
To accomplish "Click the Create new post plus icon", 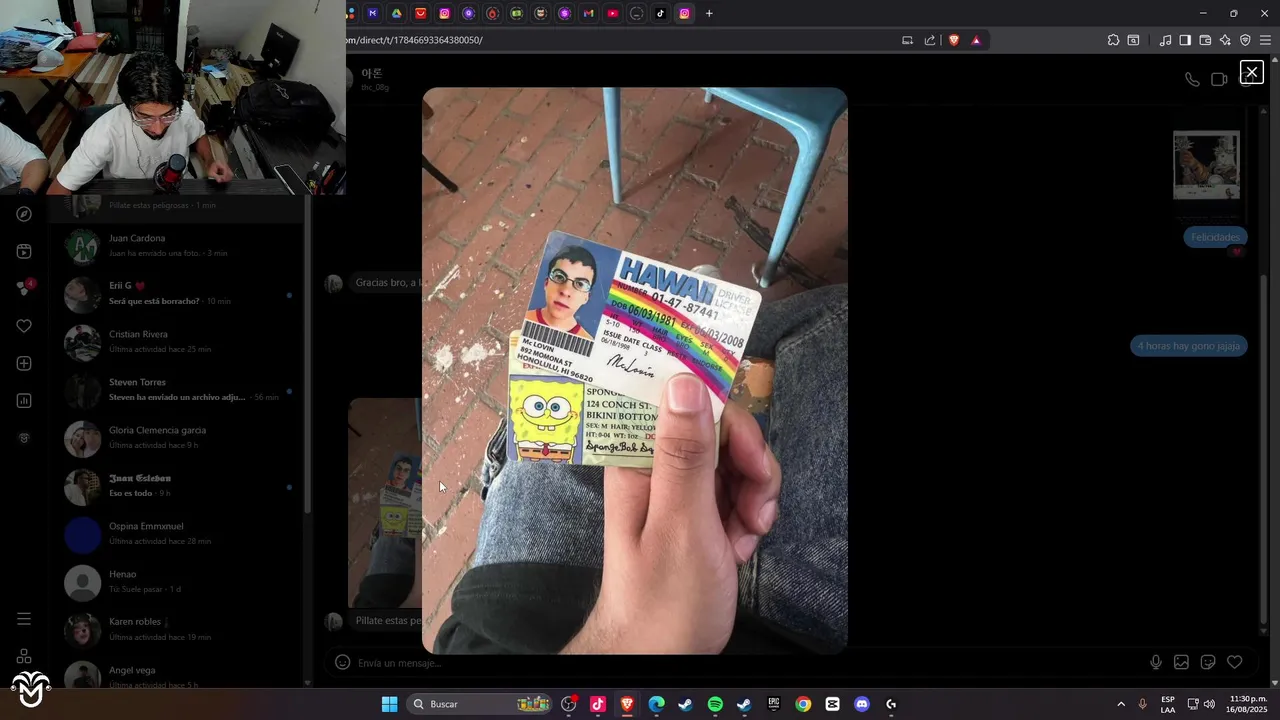I will pos(24,363).
